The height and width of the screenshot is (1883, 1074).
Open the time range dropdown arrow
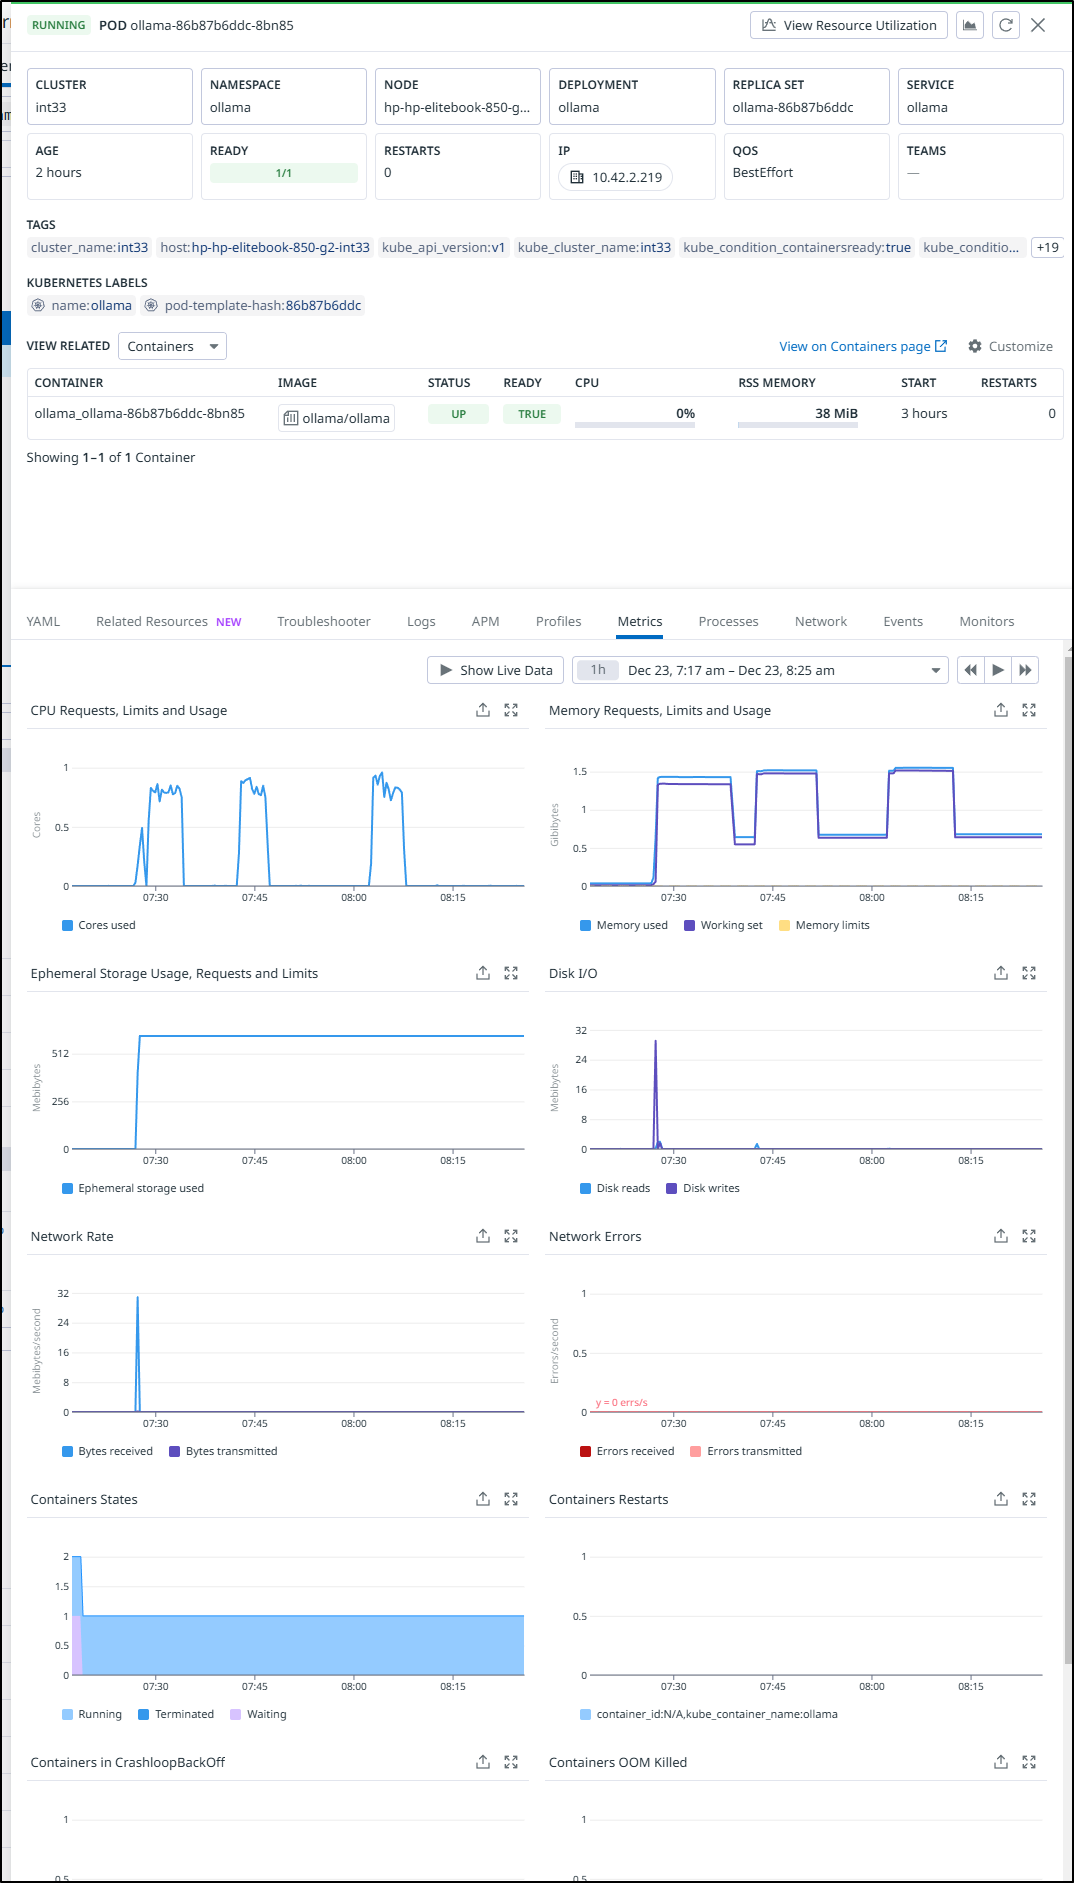[936, 670]
